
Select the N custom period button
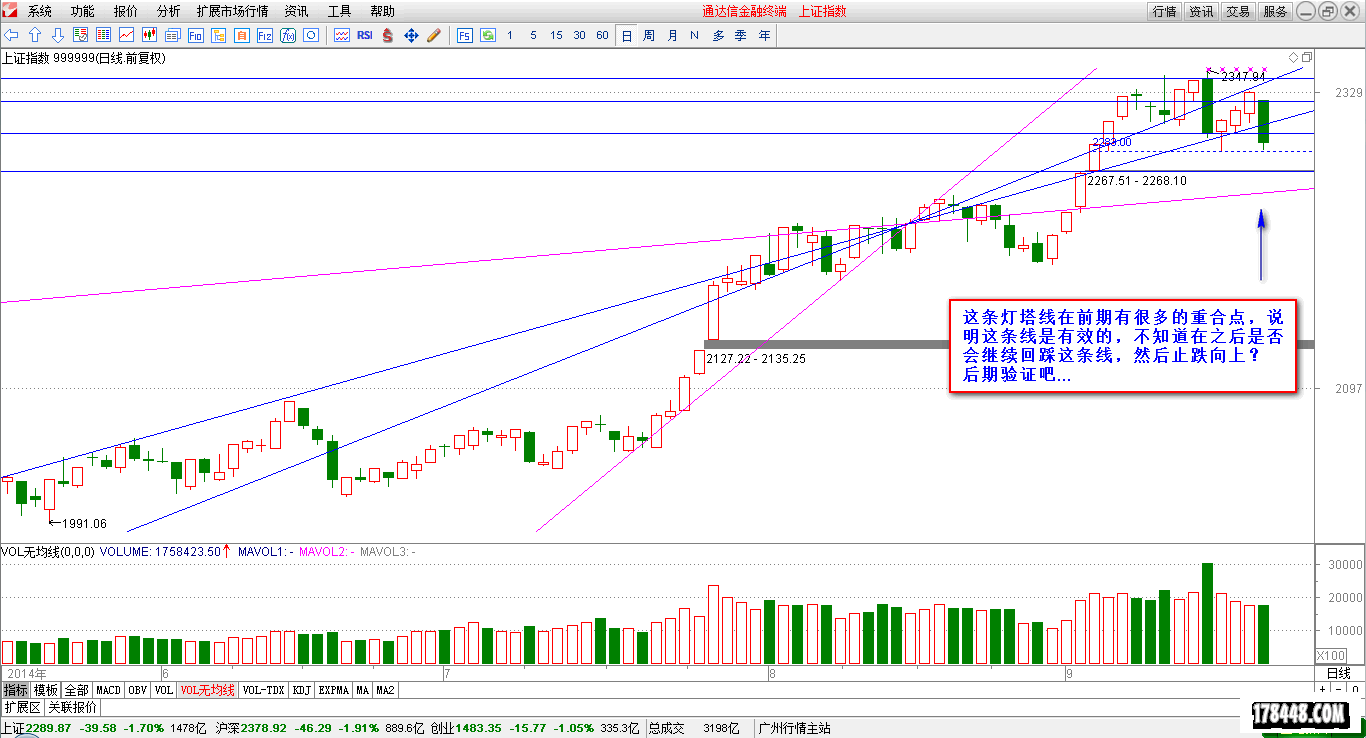click(x=695, y=35)
